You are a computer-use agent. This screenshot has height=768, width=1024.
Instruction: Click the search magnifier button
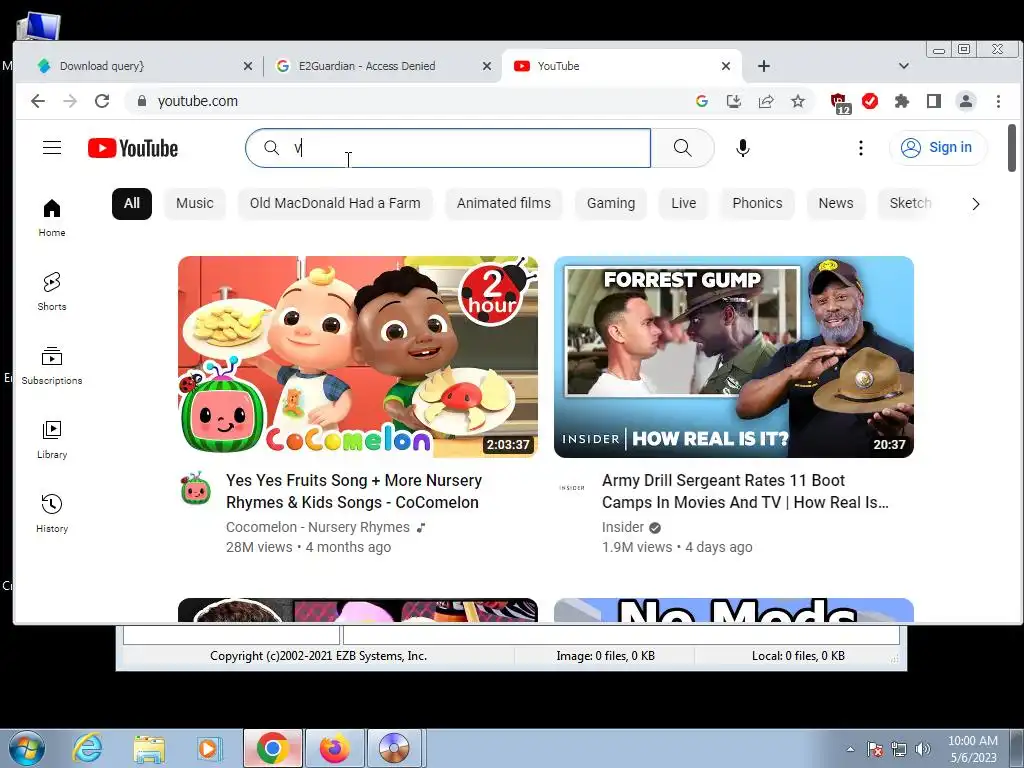pos(682,148)
